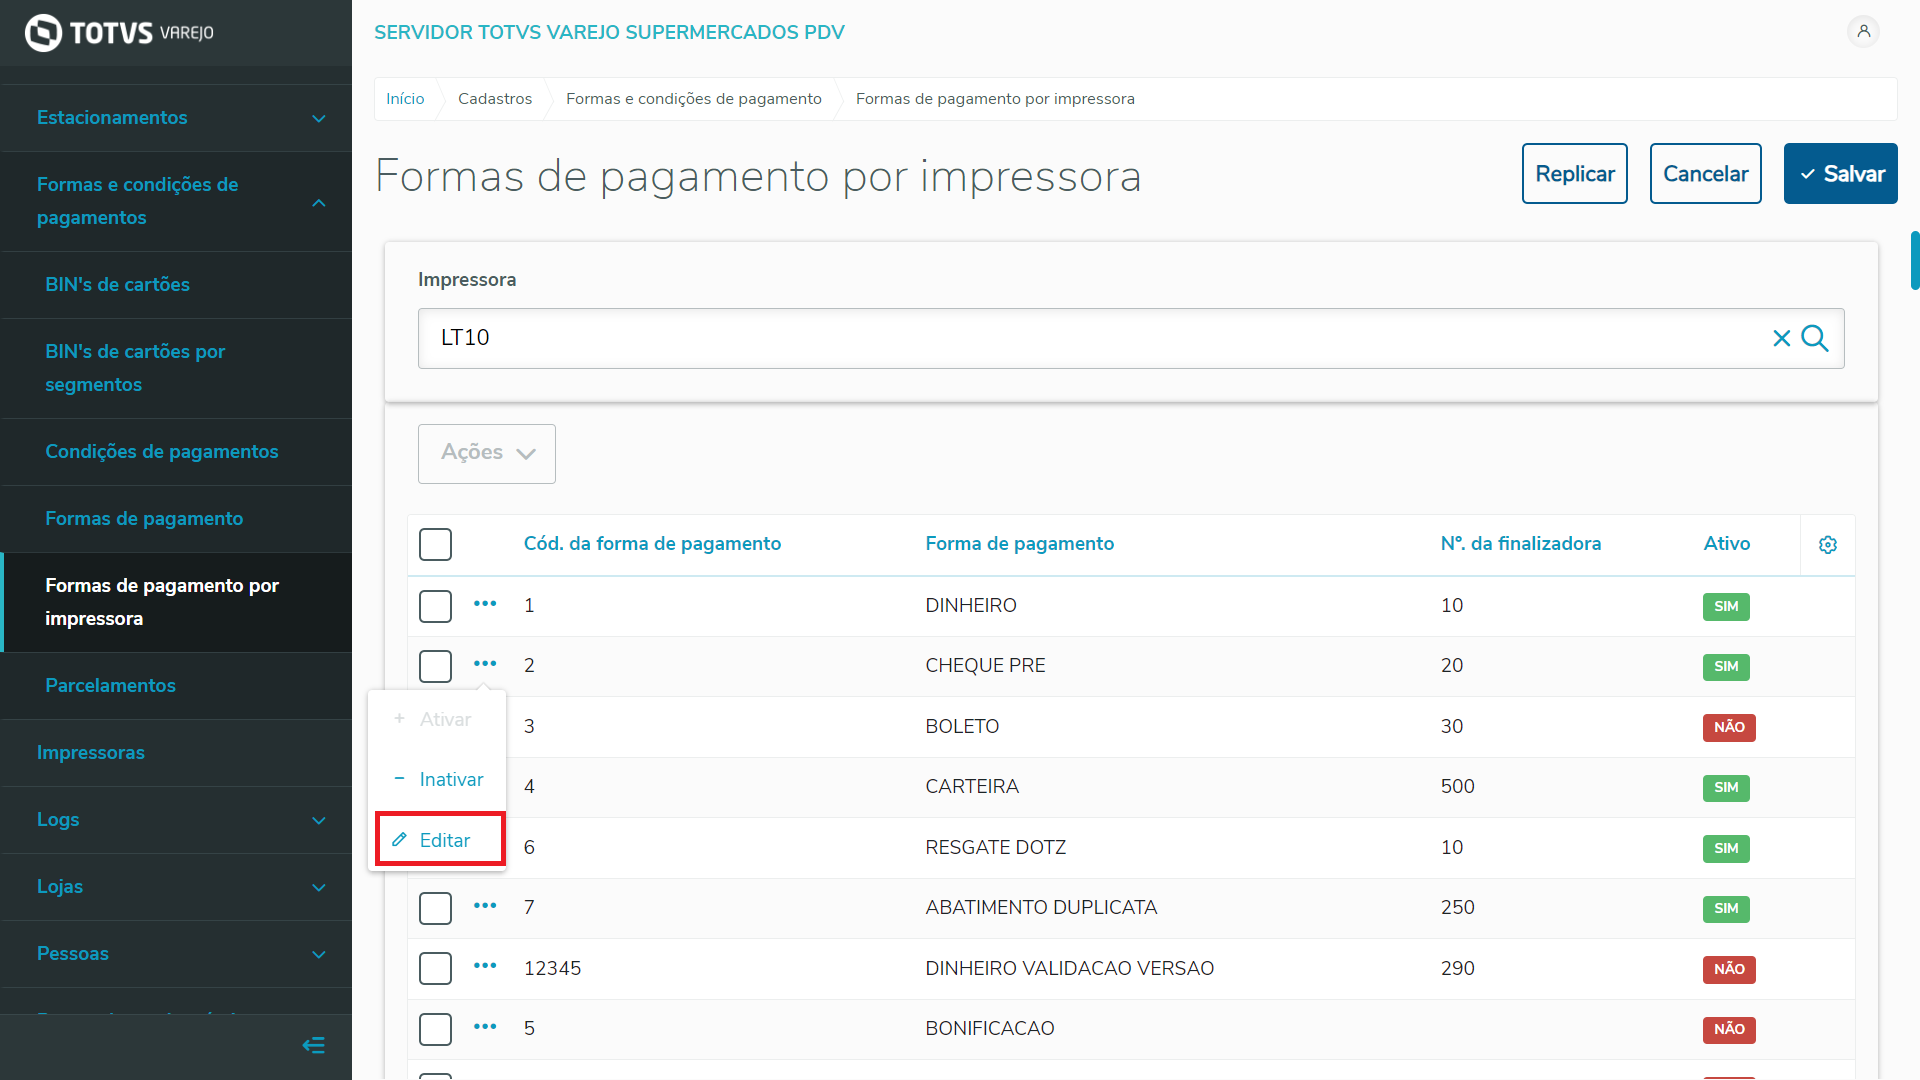
Task: Open the Ações dropdown
Action: tap(487, 453)
